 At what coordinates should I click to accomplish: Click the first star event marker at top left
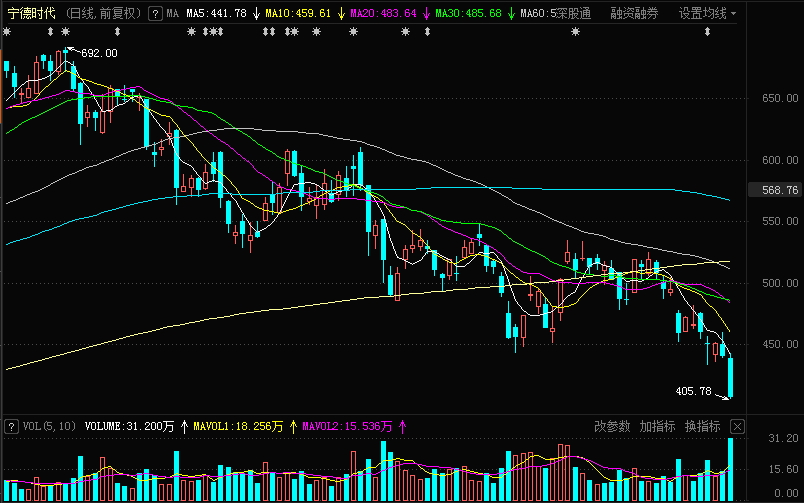(x=7, y=32)
